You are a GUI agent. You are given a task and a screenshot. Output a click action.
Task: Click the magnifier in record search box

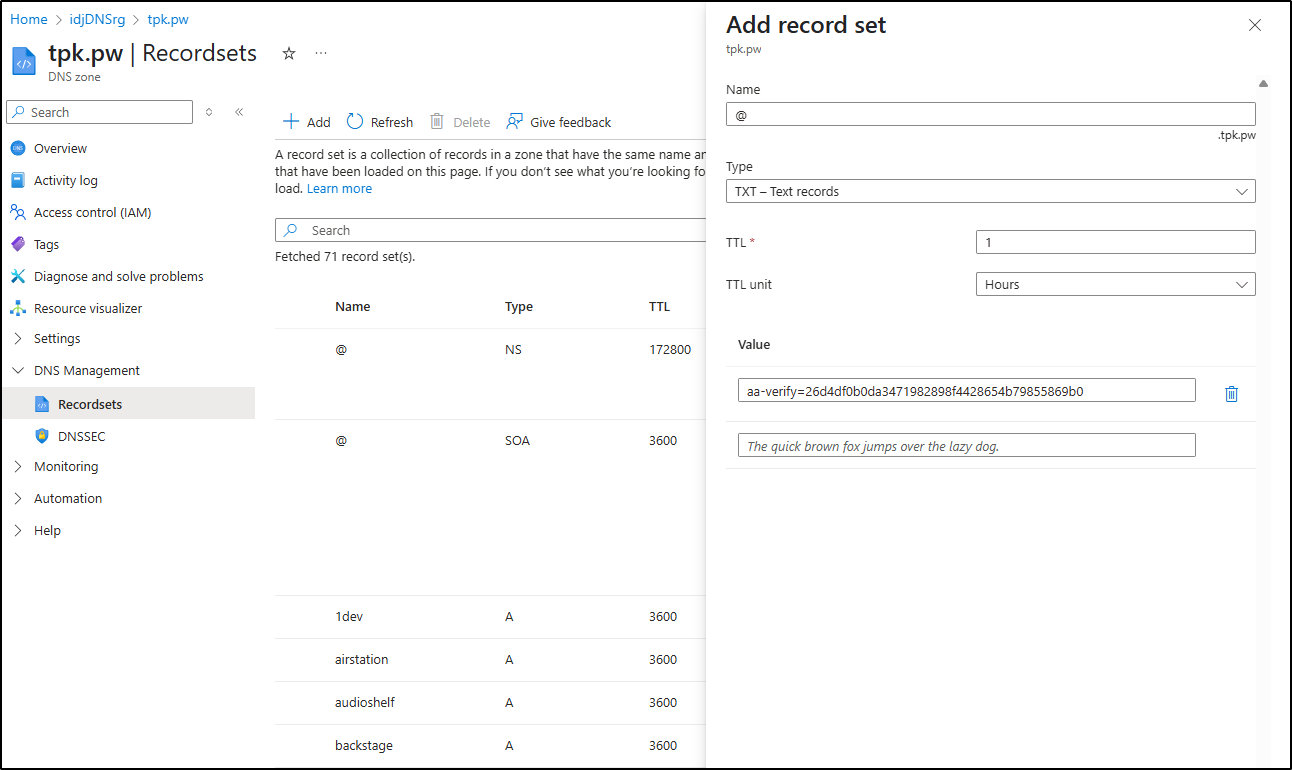click(x=291, y=230)
